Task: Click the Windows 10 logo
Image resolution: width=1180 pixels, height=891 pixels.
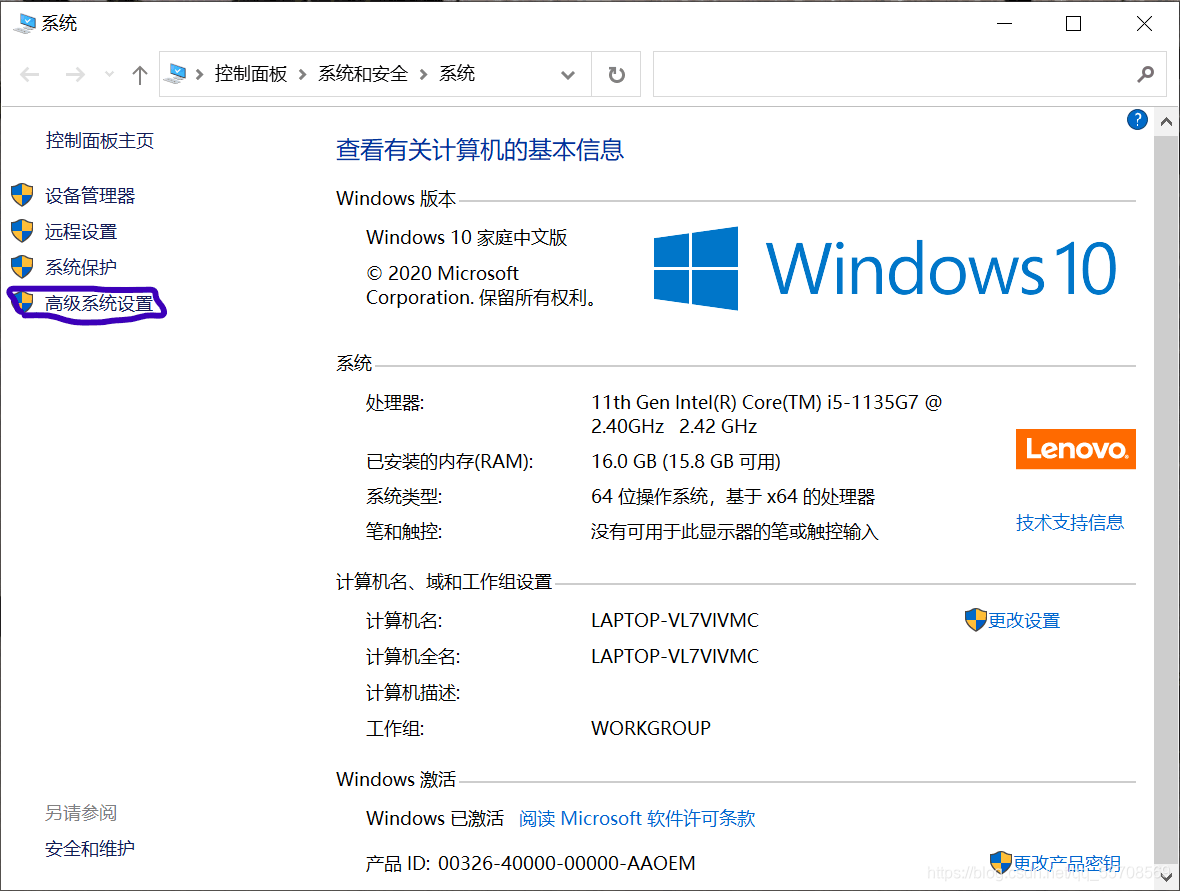Action: coord(885,268)
